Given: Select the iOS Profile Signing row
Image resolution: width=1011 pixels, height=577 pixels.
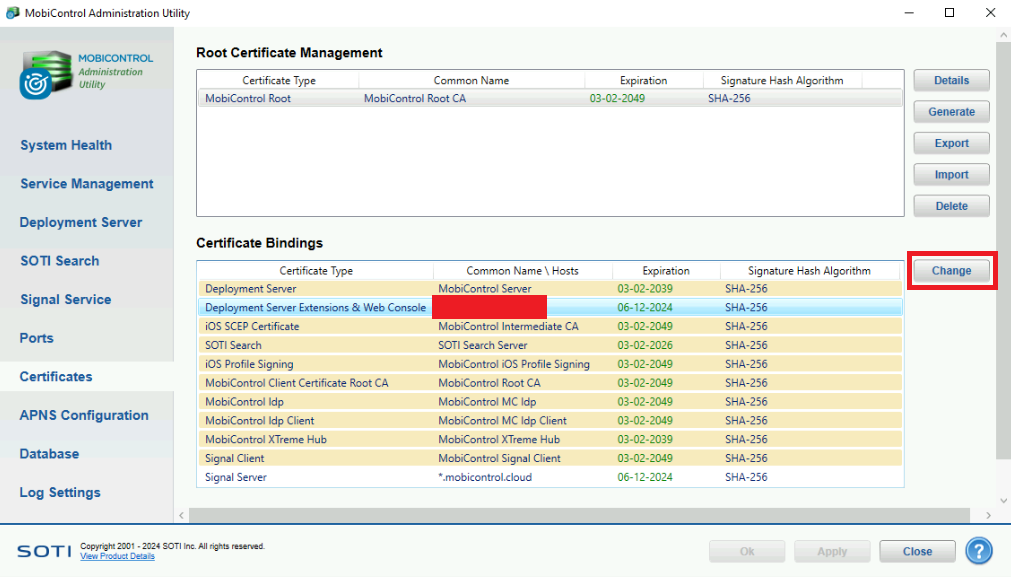Looking at the screenshot, I should [550, 364].
